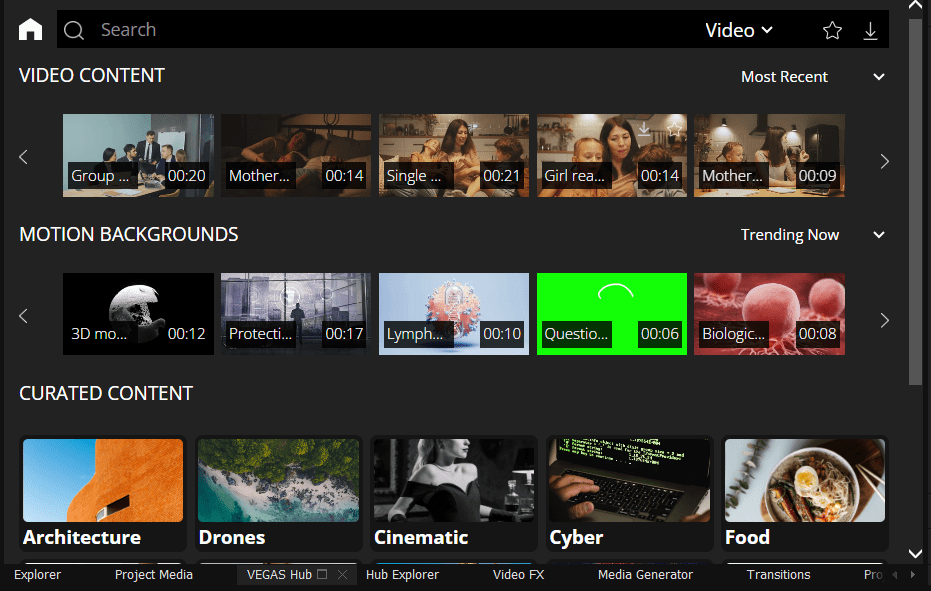
Task: Close the VEGAS Hub tab
Action: pyautogui.click(x=342, y=574)
